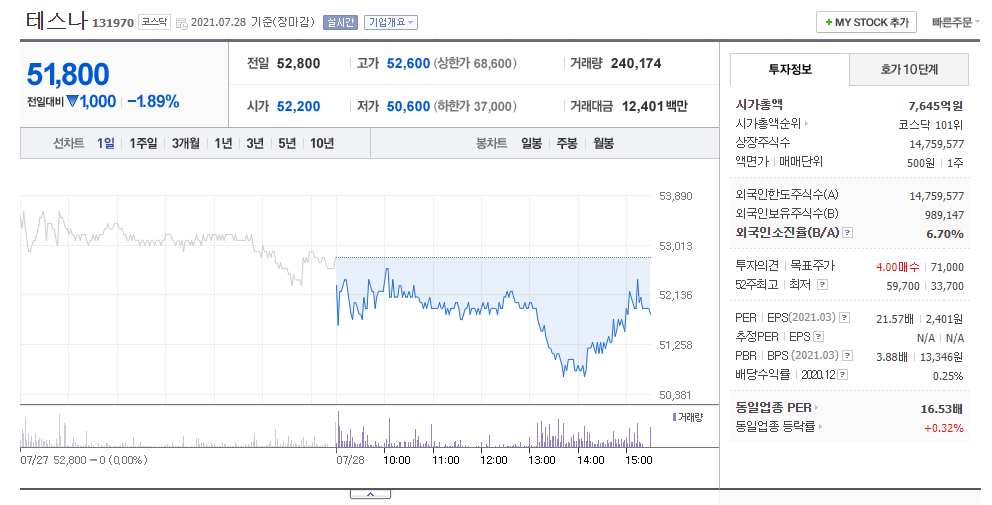Click the 동일업종 PER link

(773, 408)
